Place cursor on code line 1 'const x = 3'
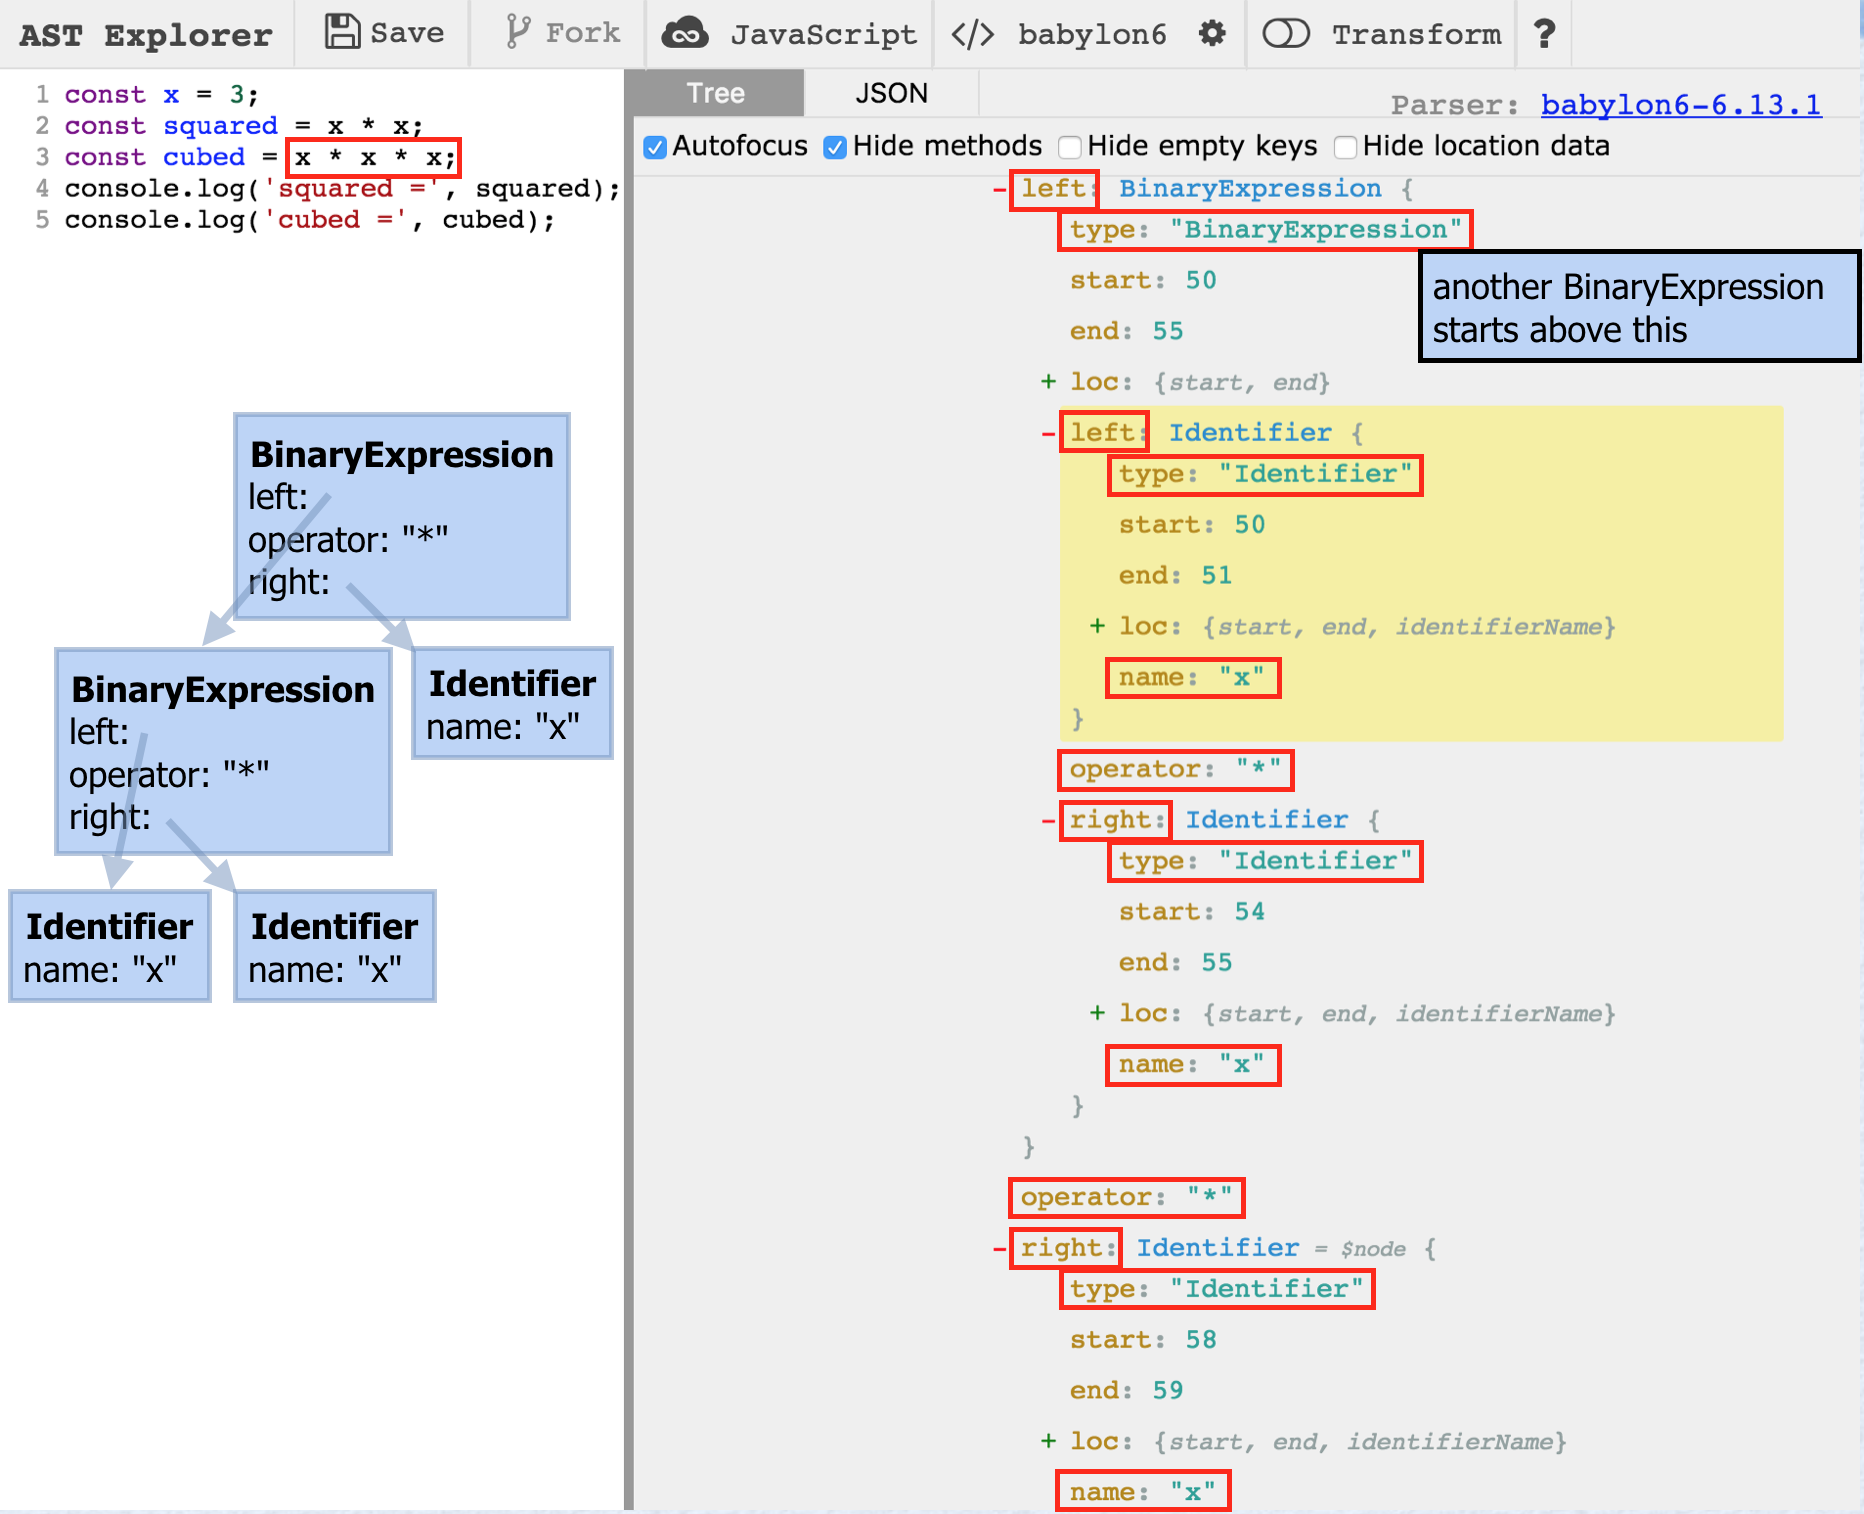 pos(161,95)
